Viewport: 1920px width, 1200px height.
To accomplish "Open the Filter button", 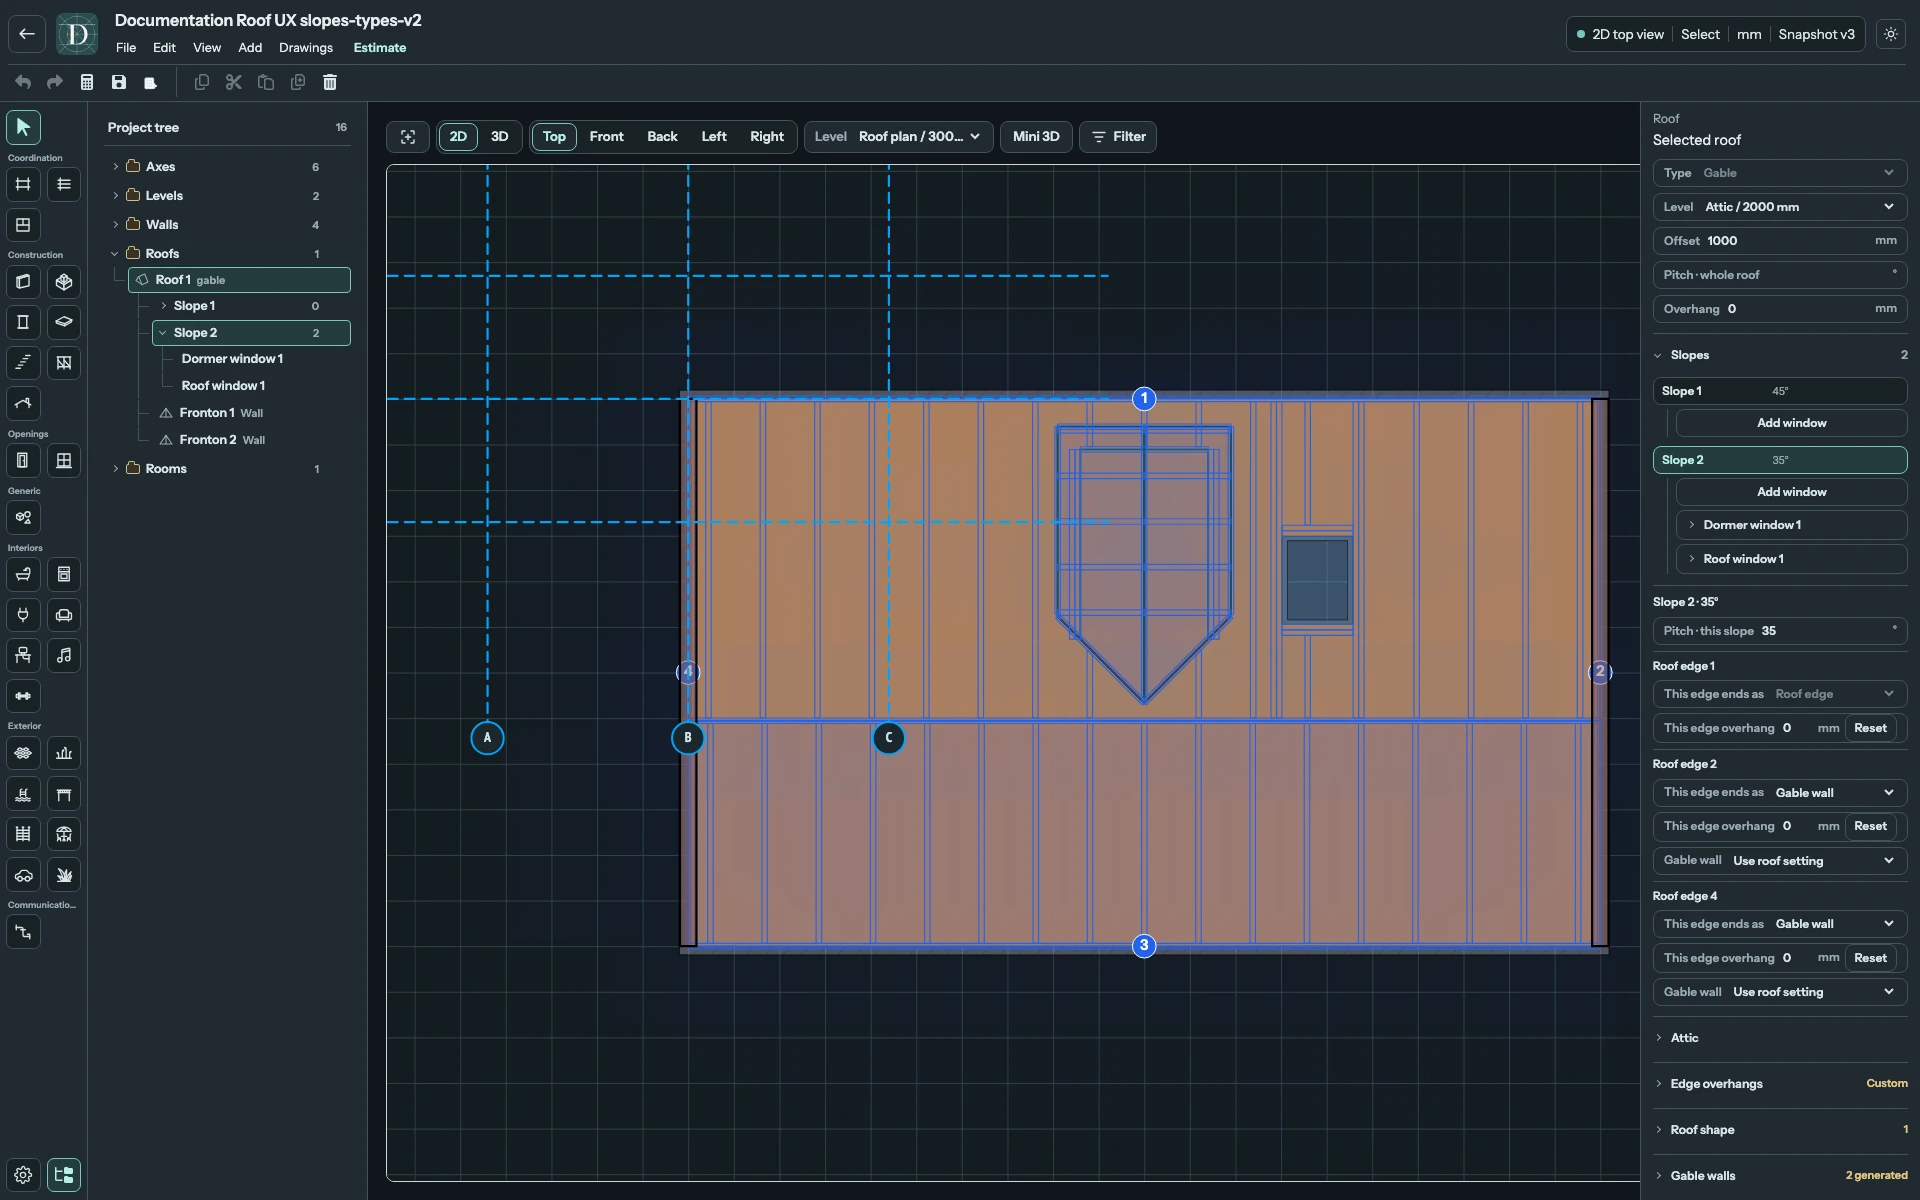I will coord(1118,137).
